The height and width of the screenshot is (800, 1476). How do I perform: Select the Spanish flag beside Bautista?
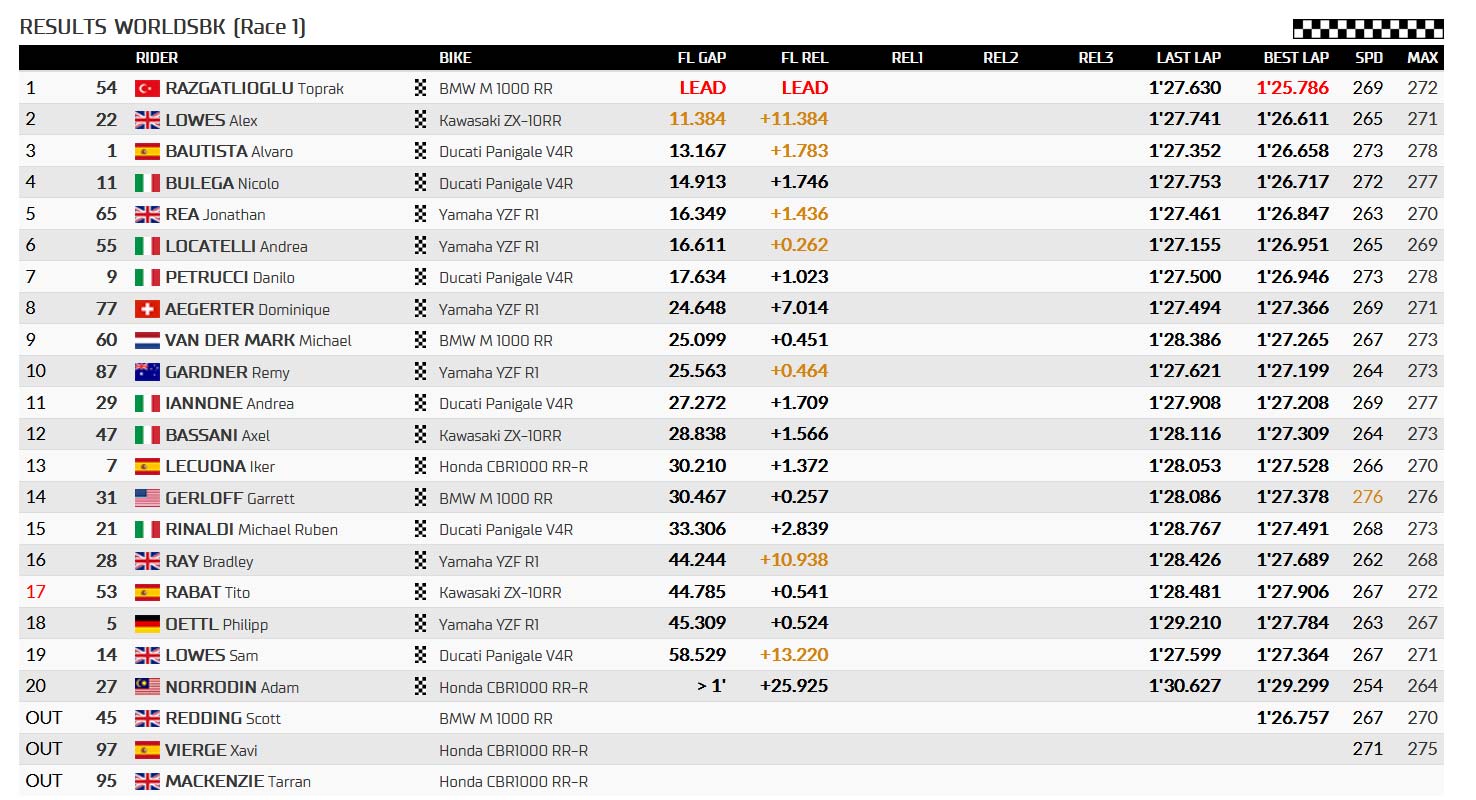tap(147, 151)
